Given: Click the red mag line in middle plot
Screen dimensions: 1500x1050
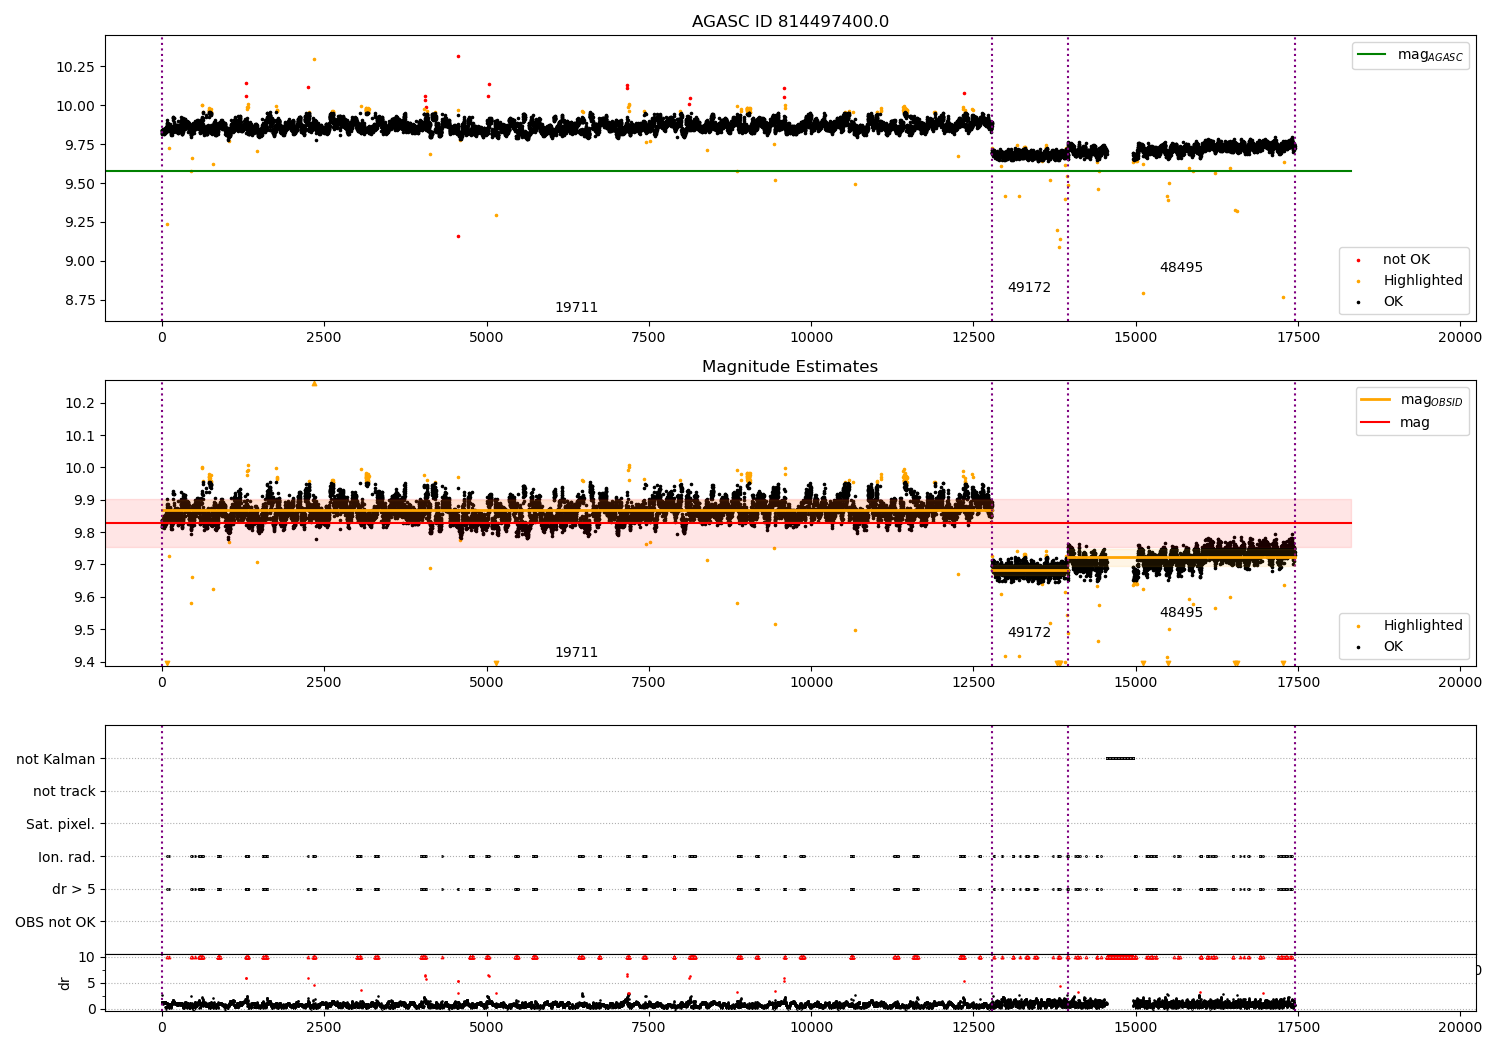Looking at the screenshot, I should (728, 523).
